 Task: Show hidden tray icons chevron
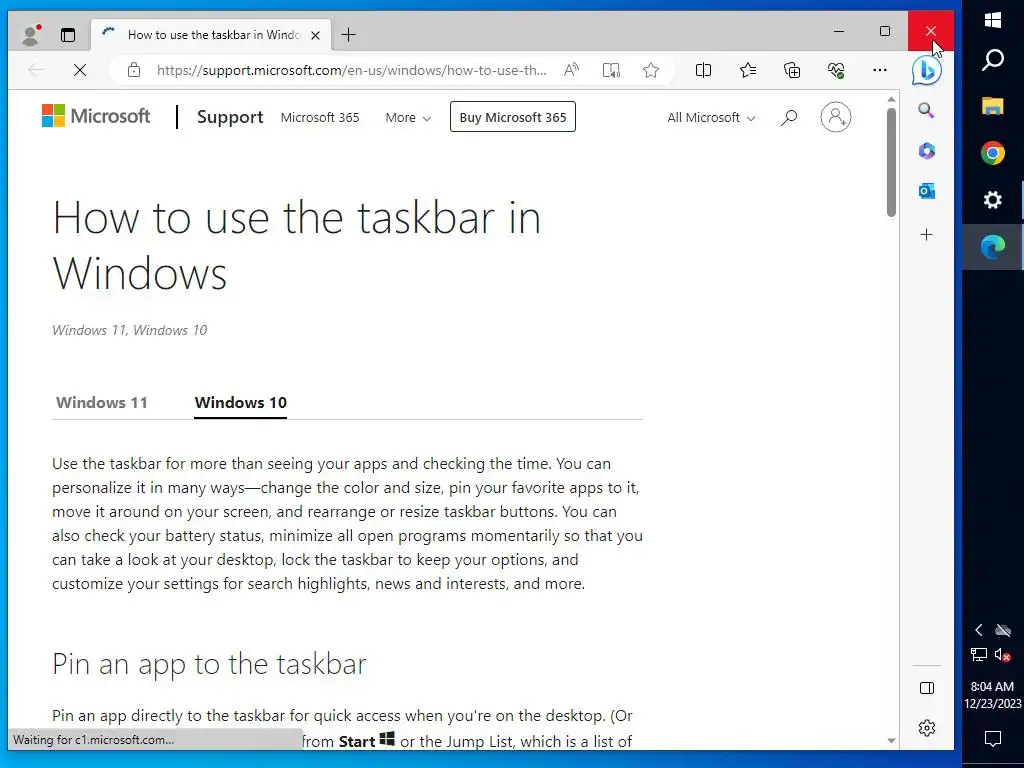(978, 630)
